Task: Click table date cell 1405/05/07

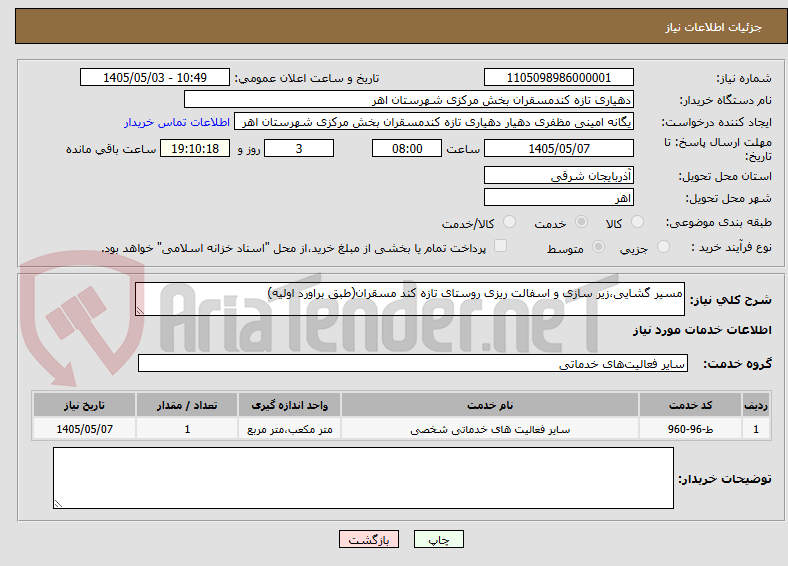Action: 84,429
